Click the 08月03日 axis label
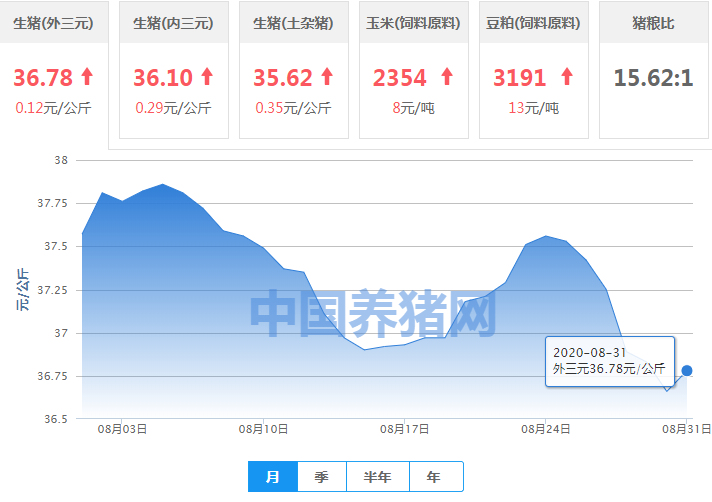 [x=122, y=429]
